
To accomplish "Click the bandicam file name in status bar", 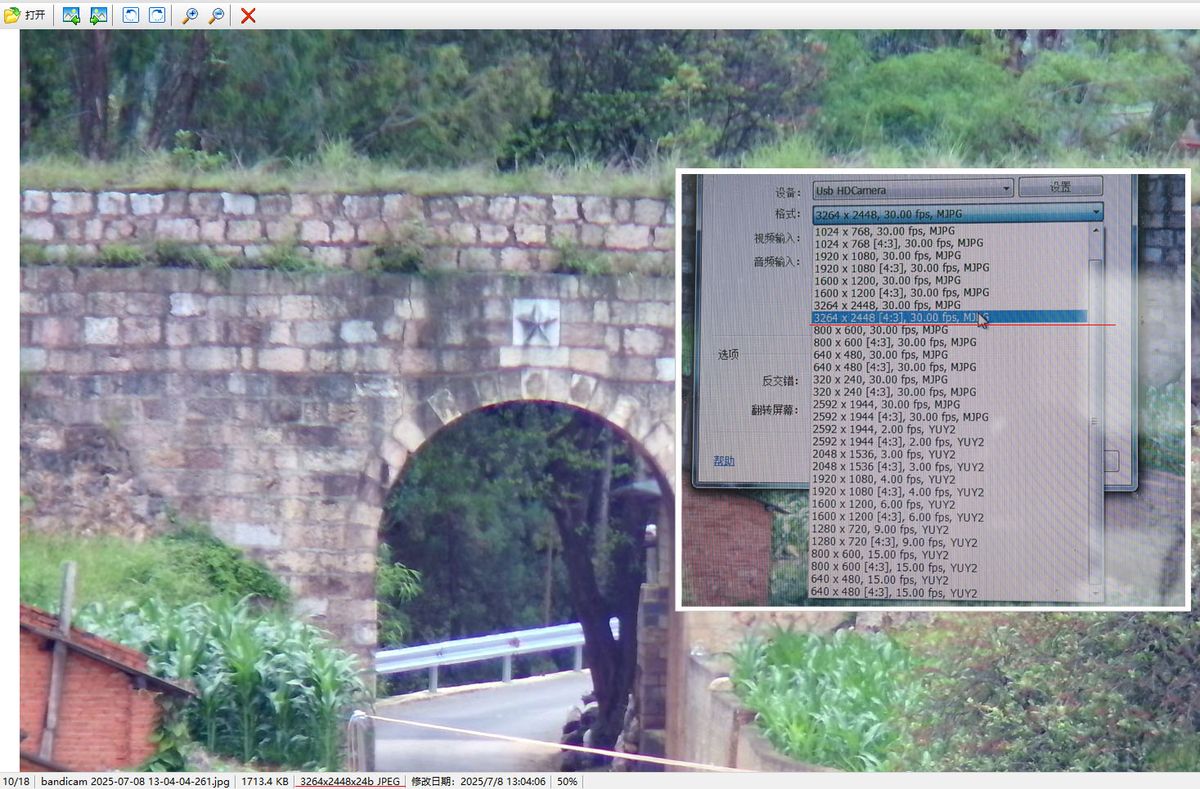I will (135, 781).
